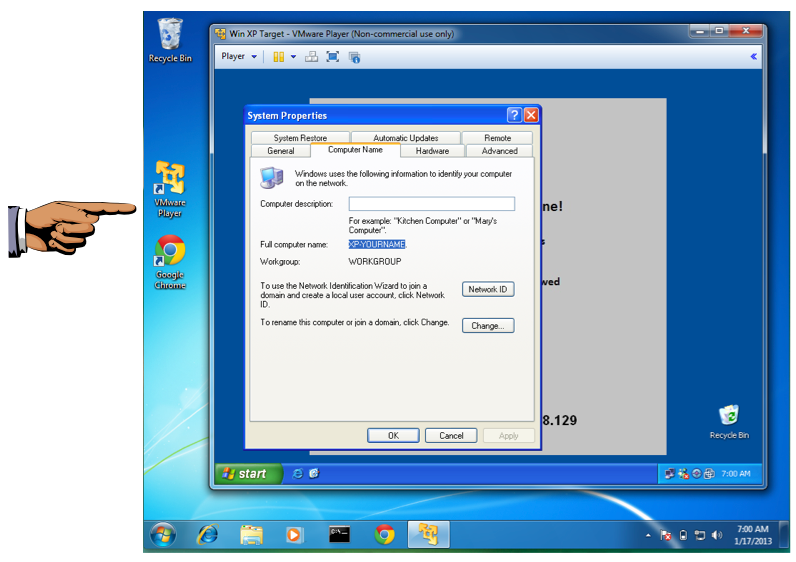Screen dimensions: 796x562
Task: Switch to the Remote tab
Action: click(x=497, y=138)
